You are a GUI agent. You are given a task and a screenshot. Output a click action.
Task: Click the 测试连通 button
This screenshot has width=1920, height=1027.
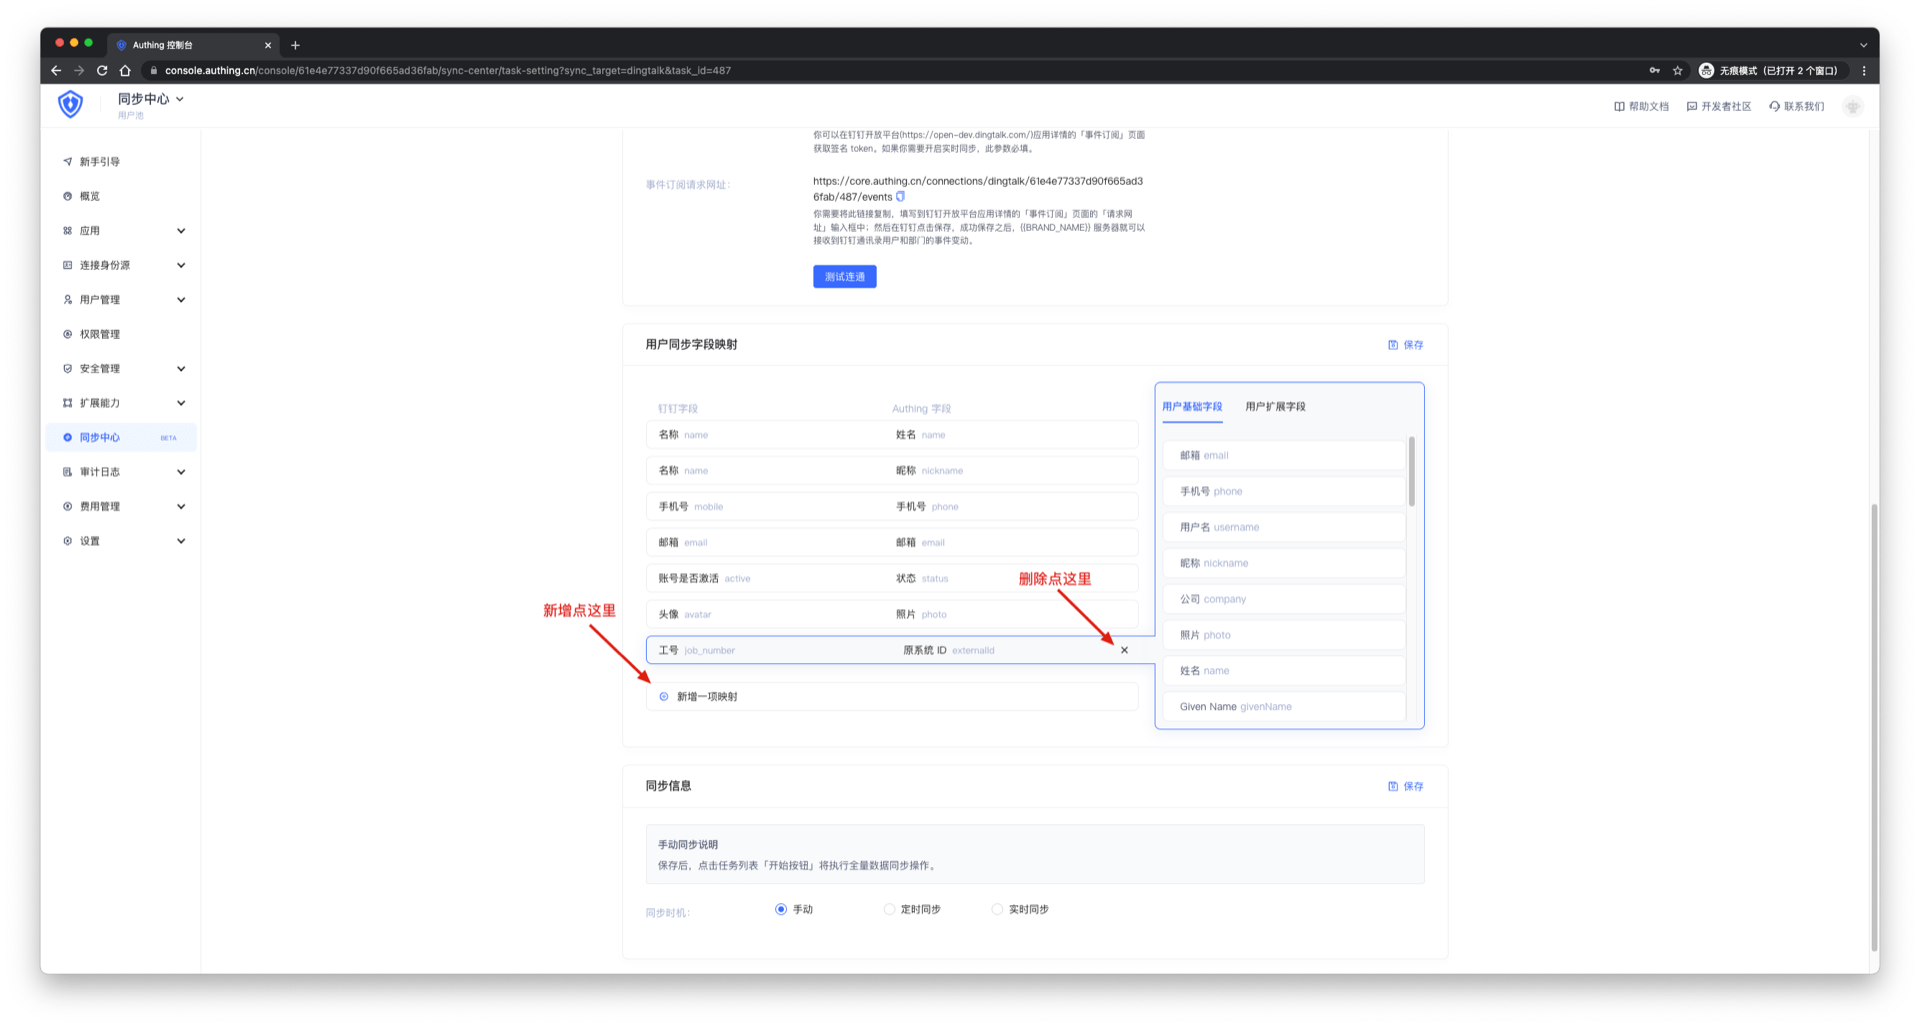[x=844, y=277]
